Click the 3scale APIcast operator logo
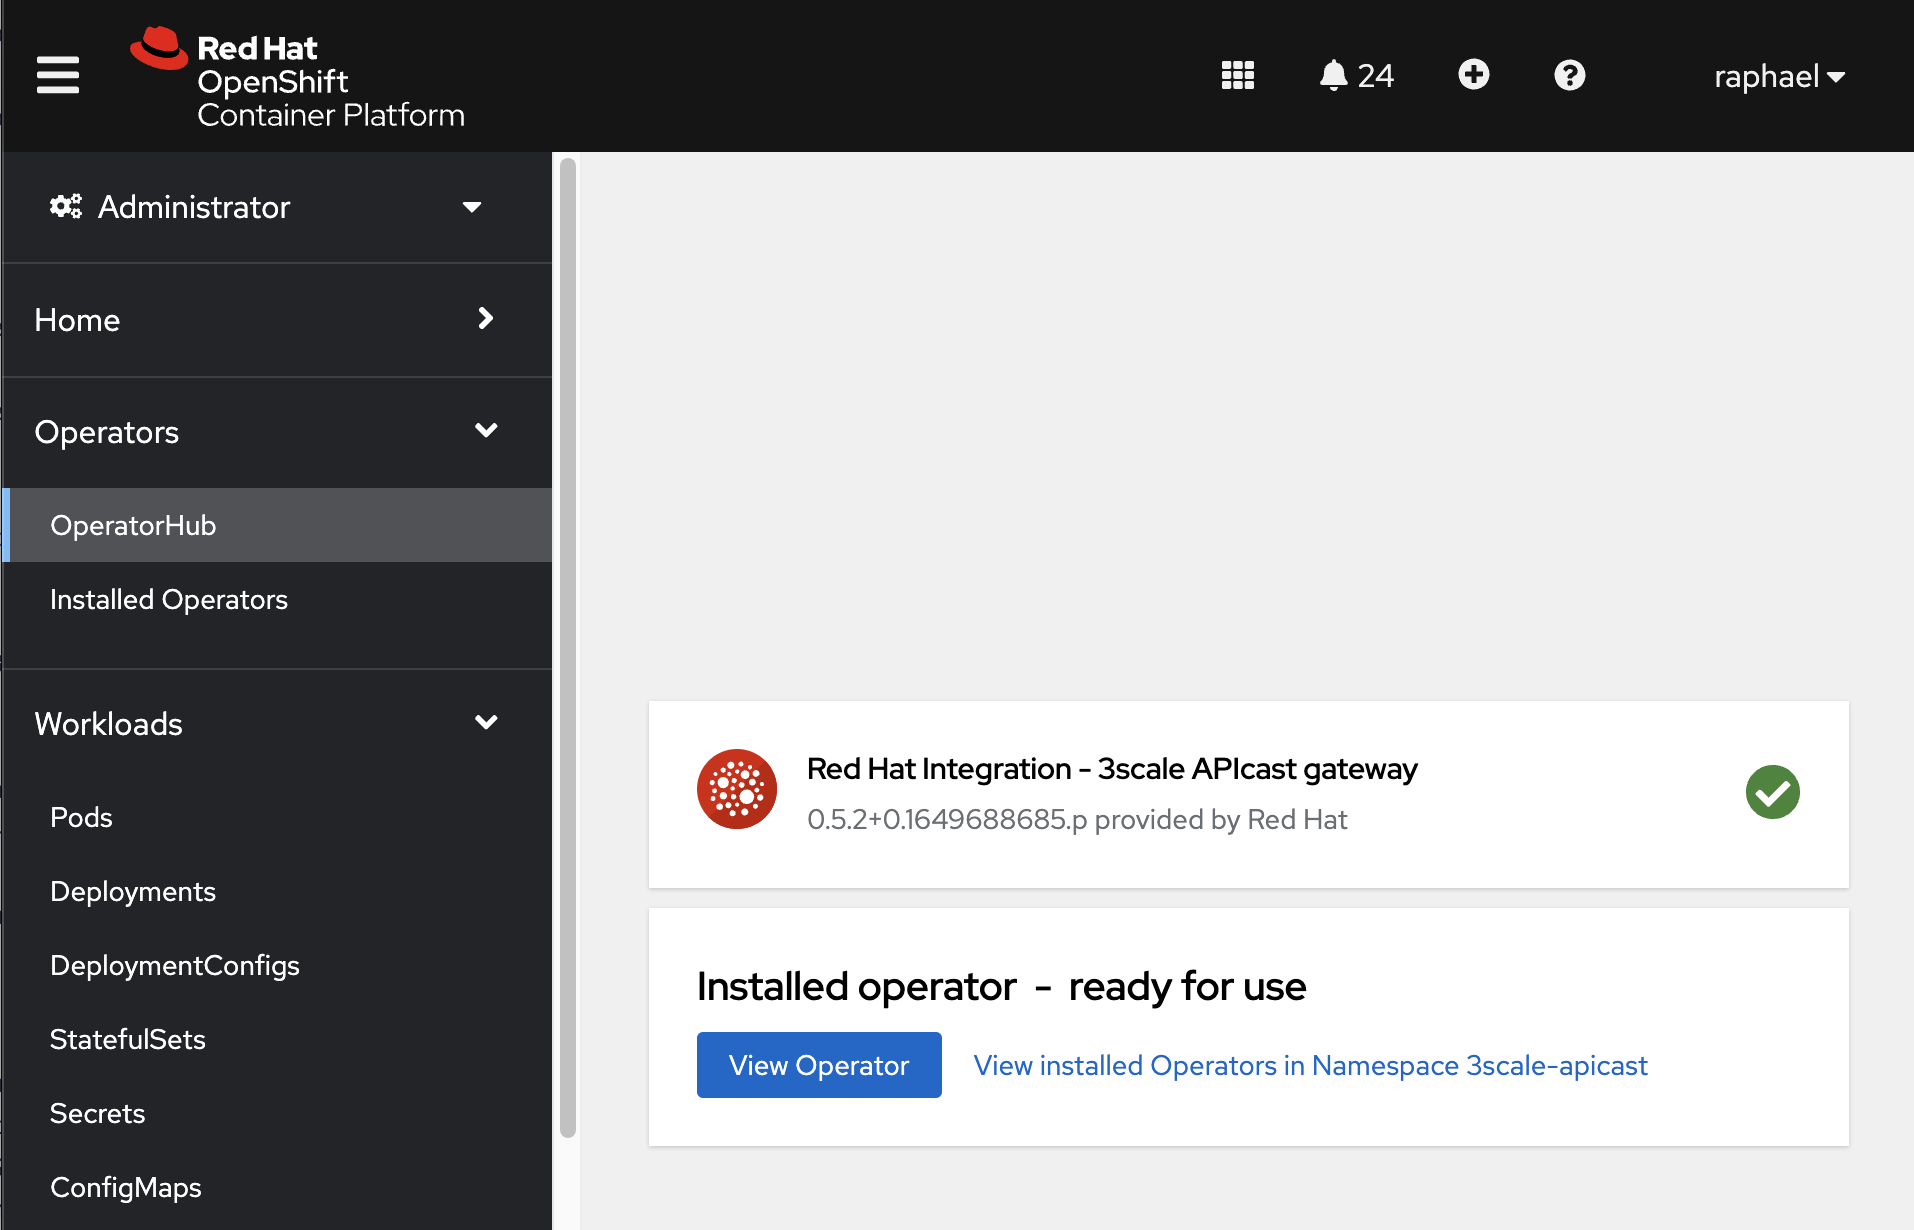 (x=737, y=789)
